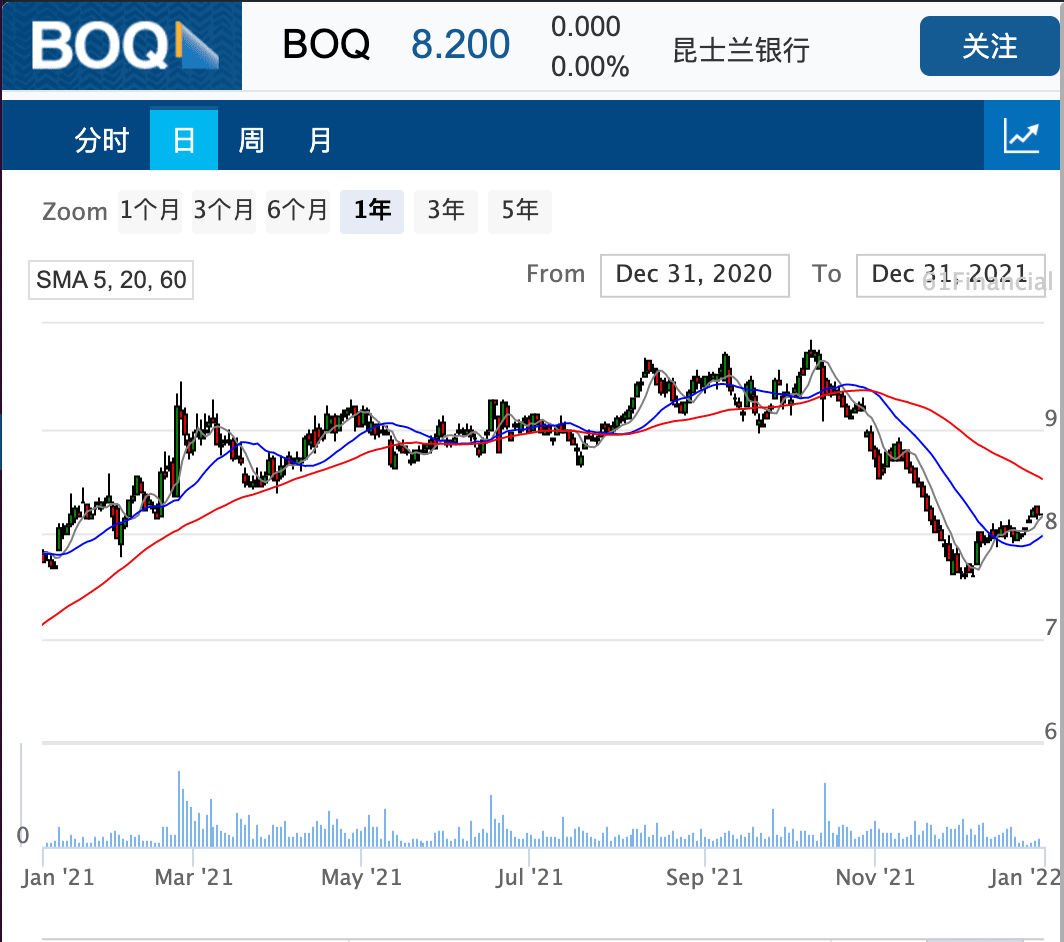Set zoom range to 5年
The image size is (1064, 942).
tap(520, 210)
